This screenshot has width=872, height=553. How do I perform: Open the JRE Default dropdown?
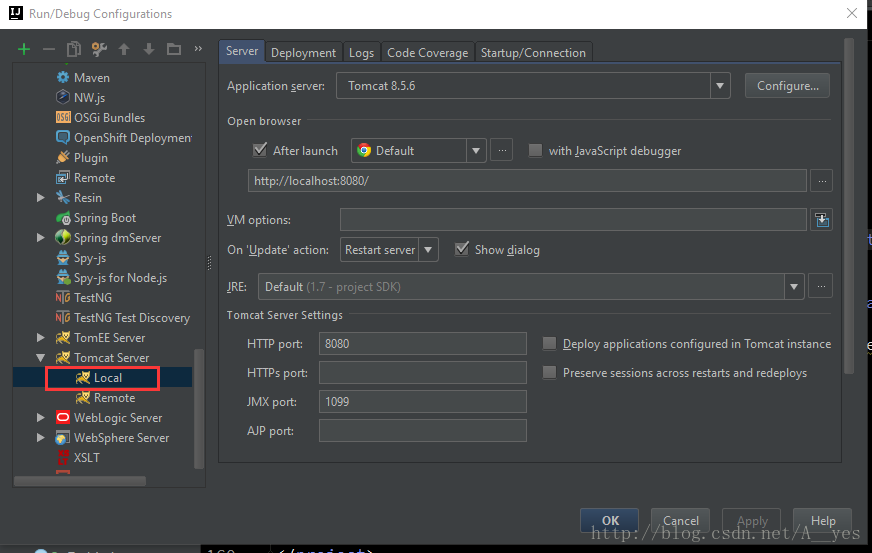(x=794, y=287)
